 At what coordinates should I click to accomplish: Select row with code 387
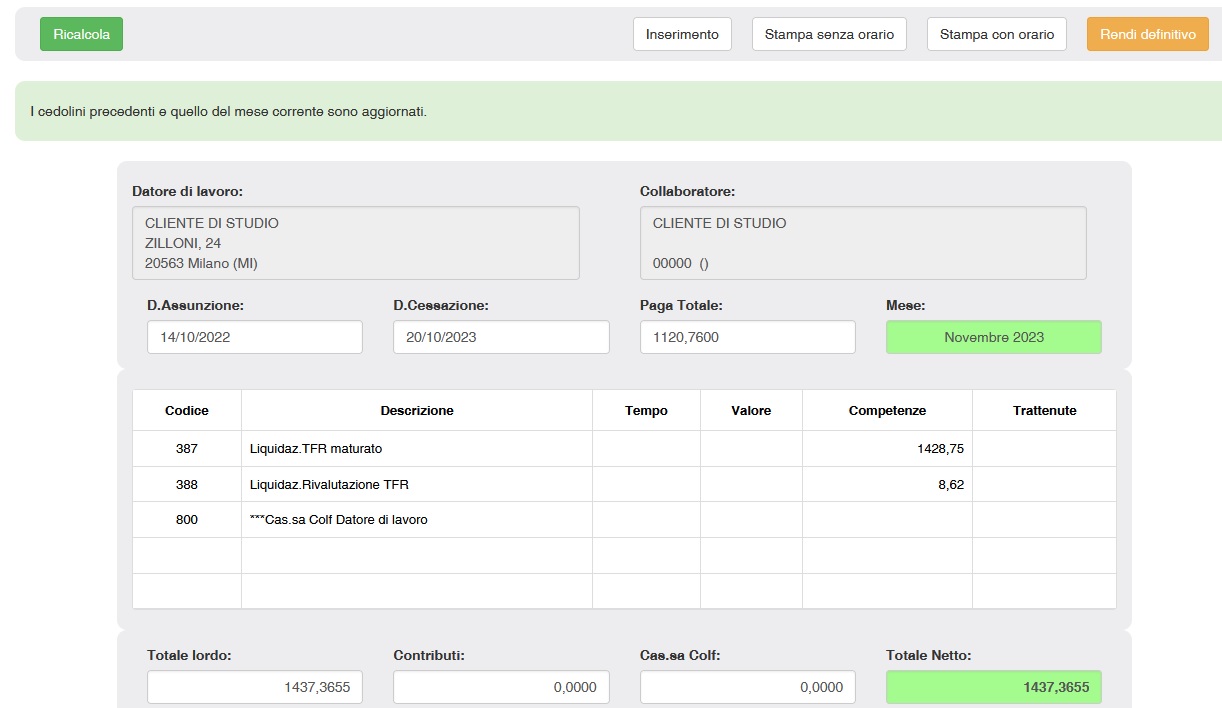(x=187, y=449)
